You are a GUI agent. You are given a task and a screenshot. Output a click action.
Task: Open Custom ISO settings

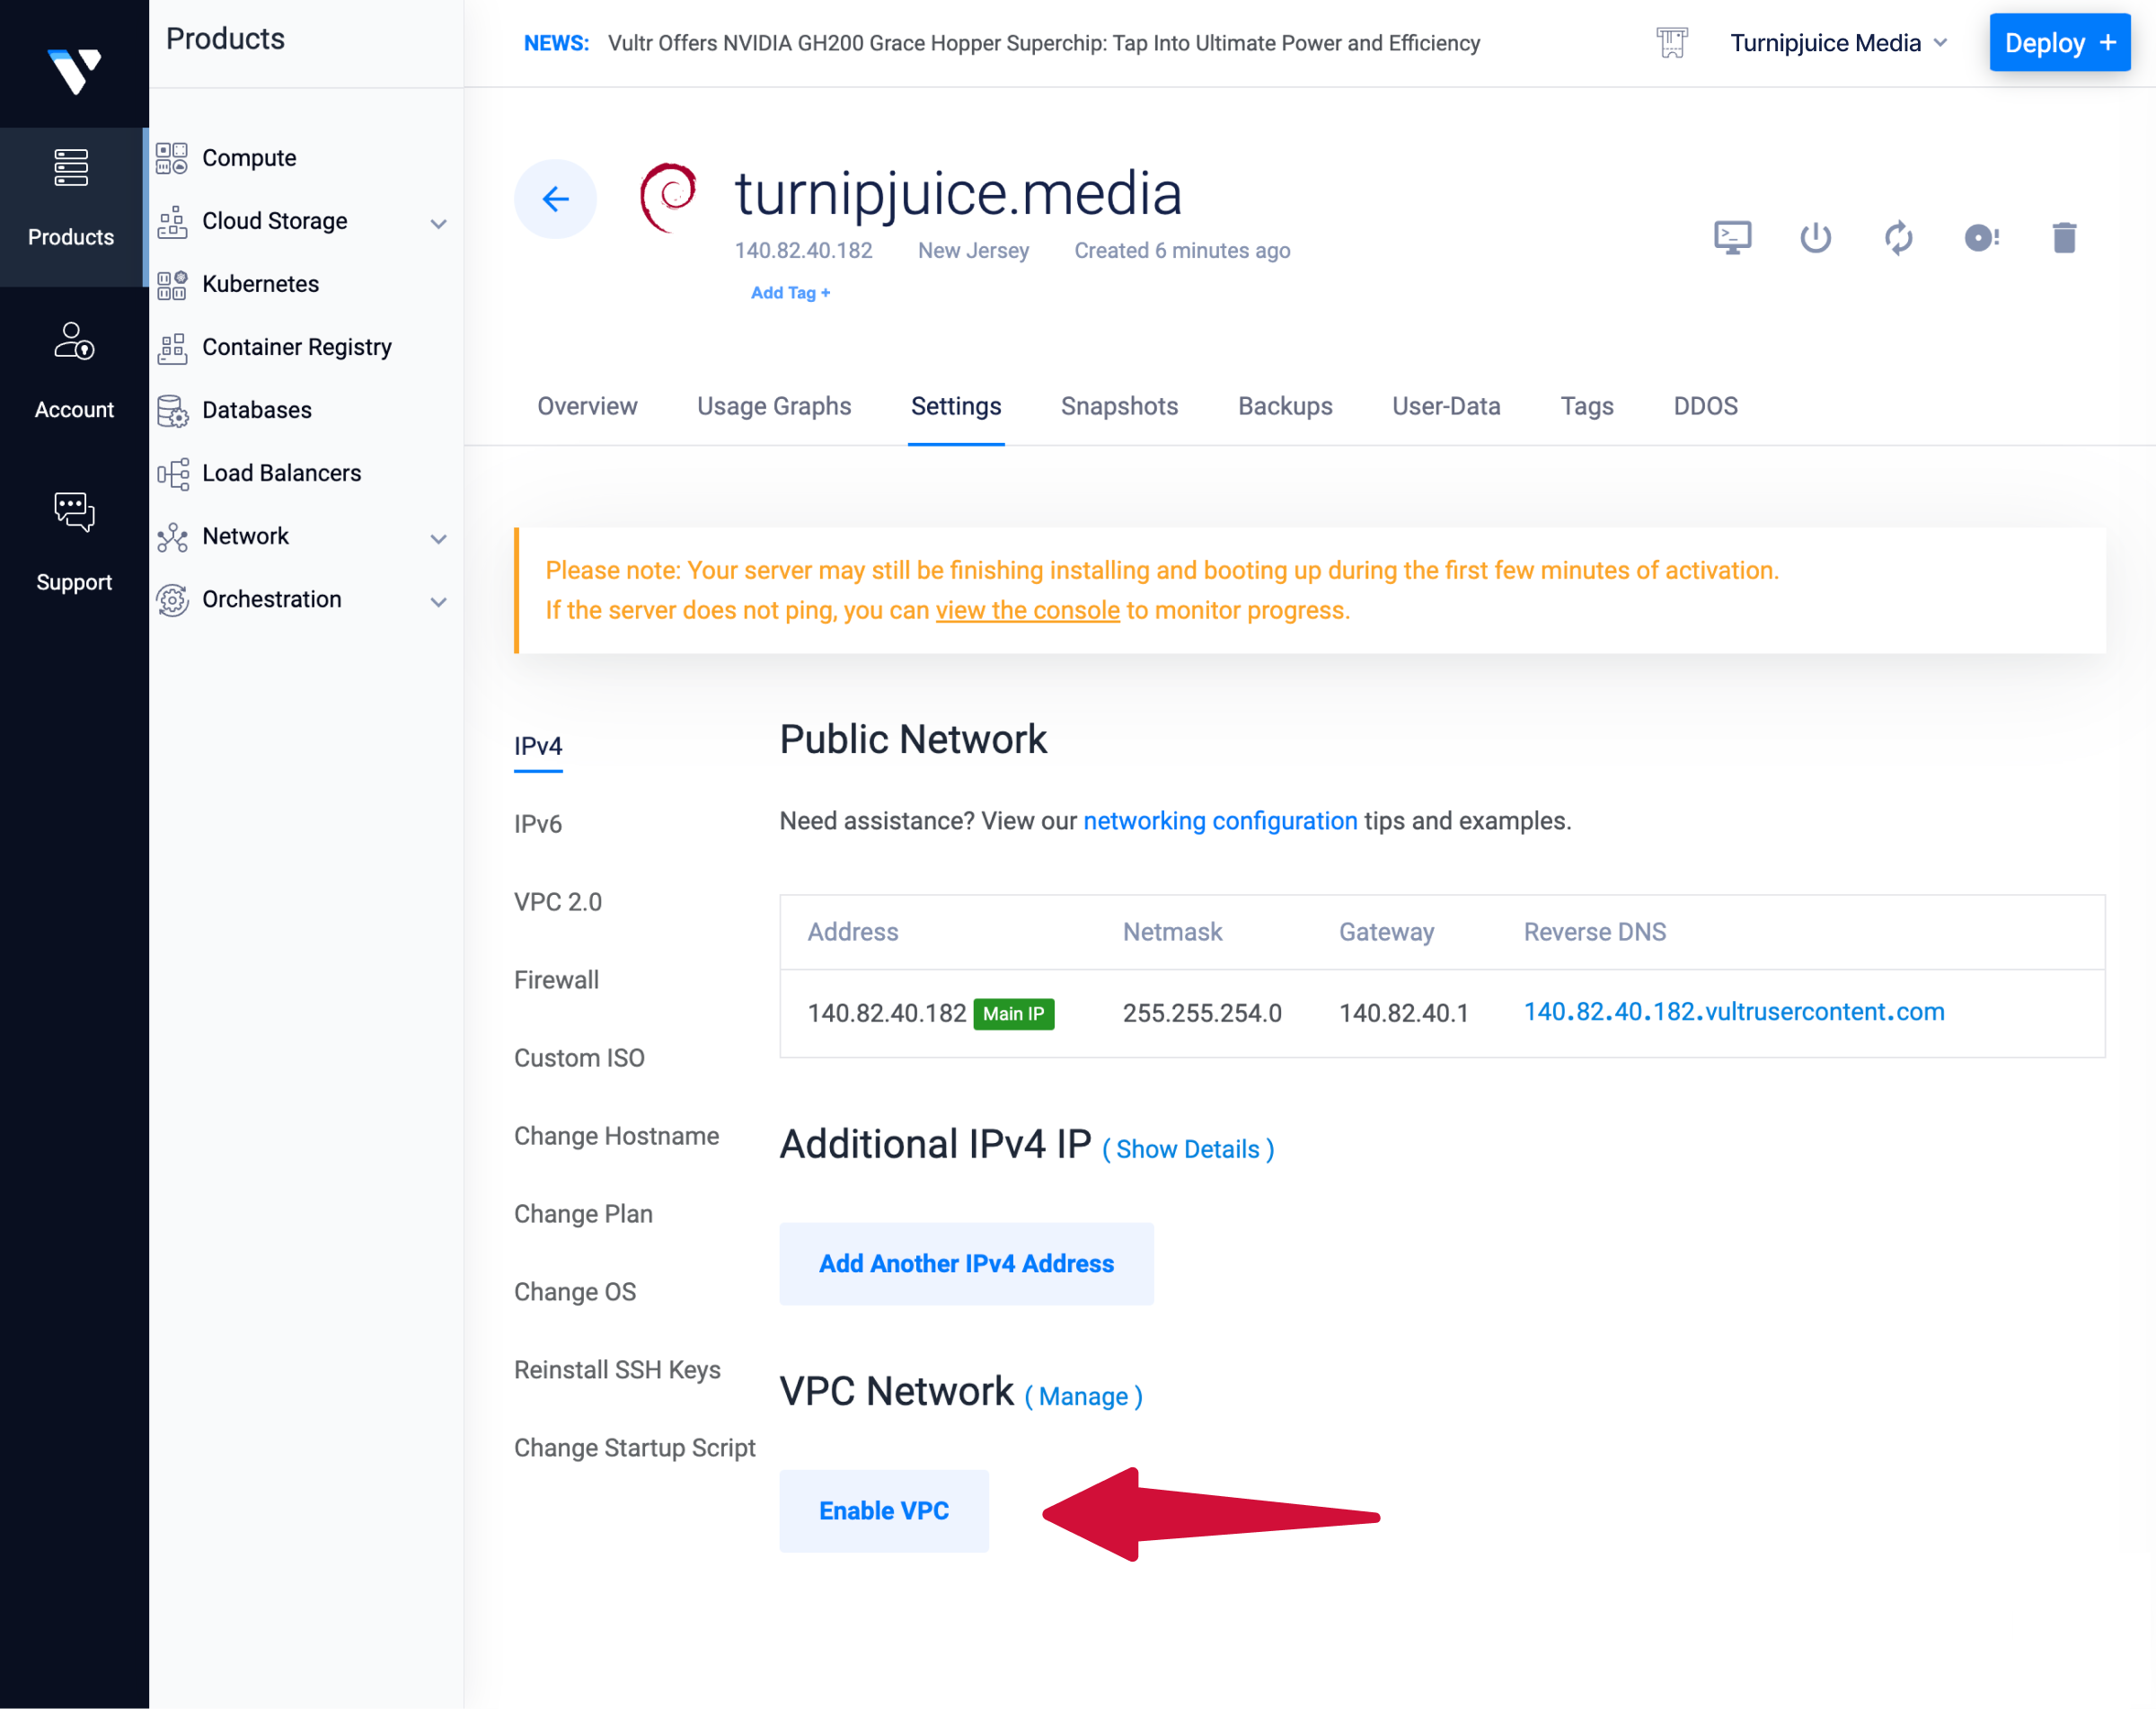(x=579, y=1058)
